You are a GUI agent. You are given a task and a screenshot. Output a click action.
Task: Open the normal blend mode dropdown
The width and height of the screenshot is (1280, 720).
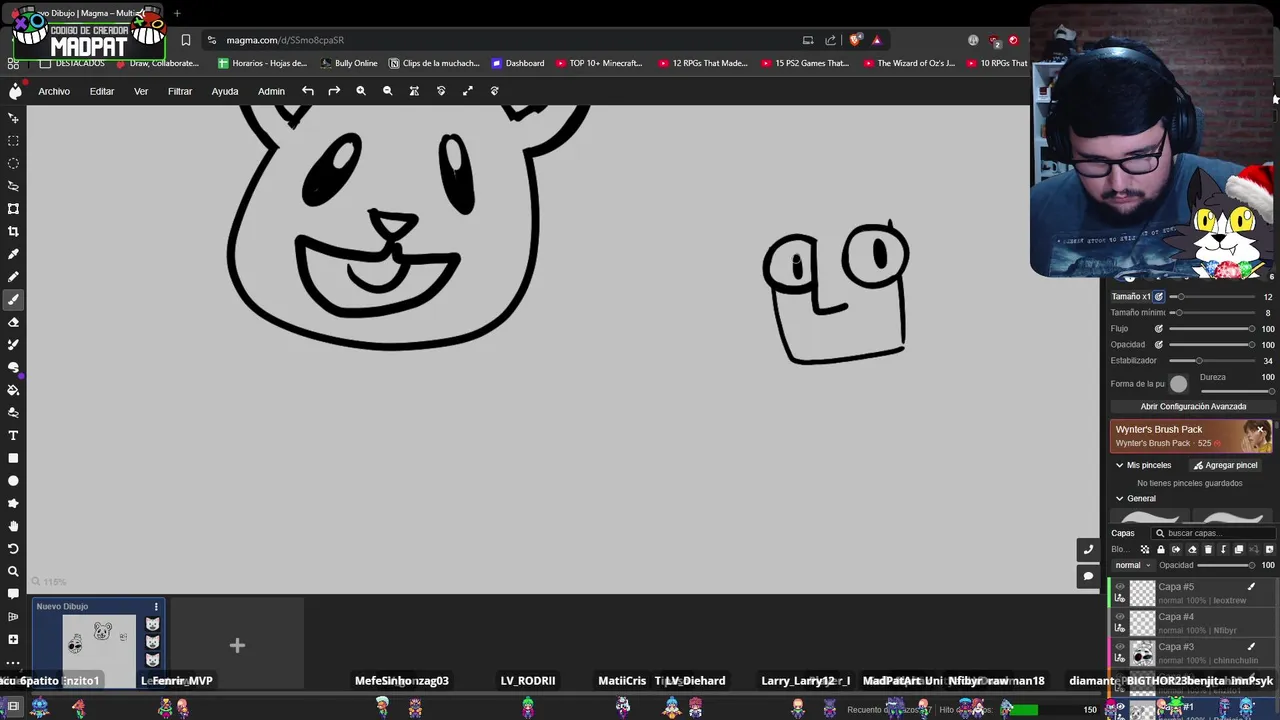click(x=1132, y=565)
